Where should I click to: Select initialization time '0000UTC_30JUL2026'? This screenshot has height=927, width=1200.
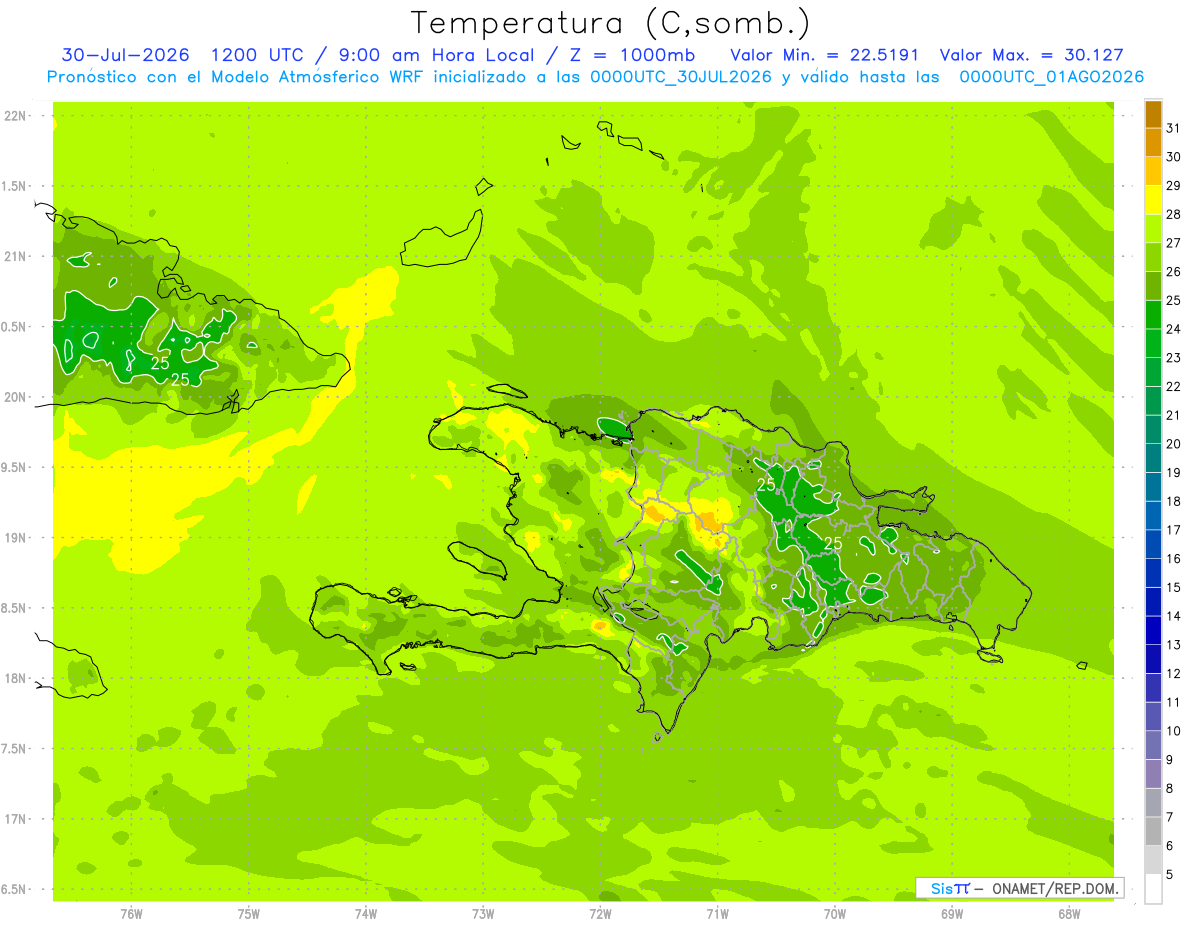681,77
